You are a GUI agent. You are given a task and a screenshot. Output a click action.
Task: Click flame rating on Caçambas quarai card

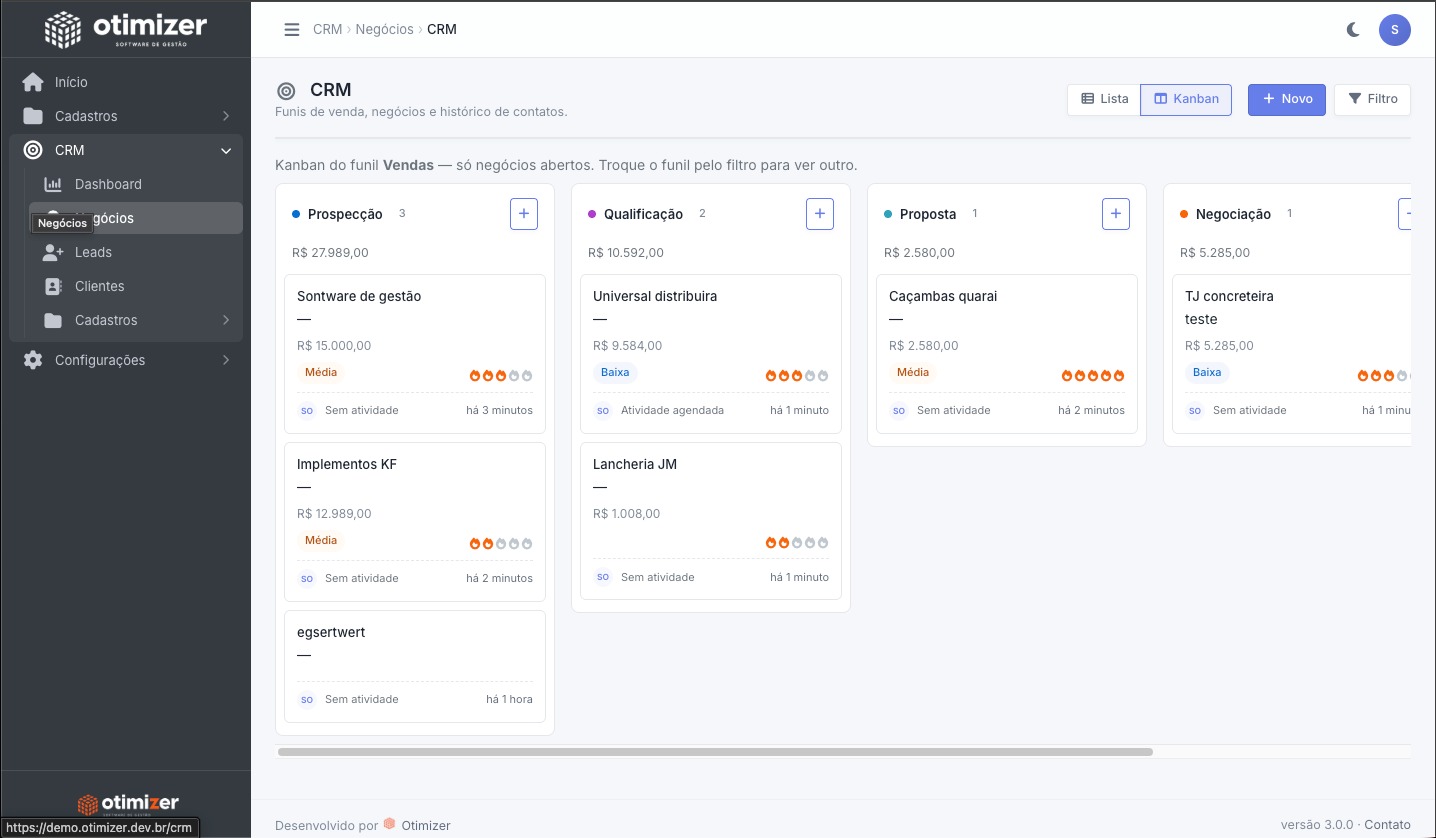point(1093,376)
